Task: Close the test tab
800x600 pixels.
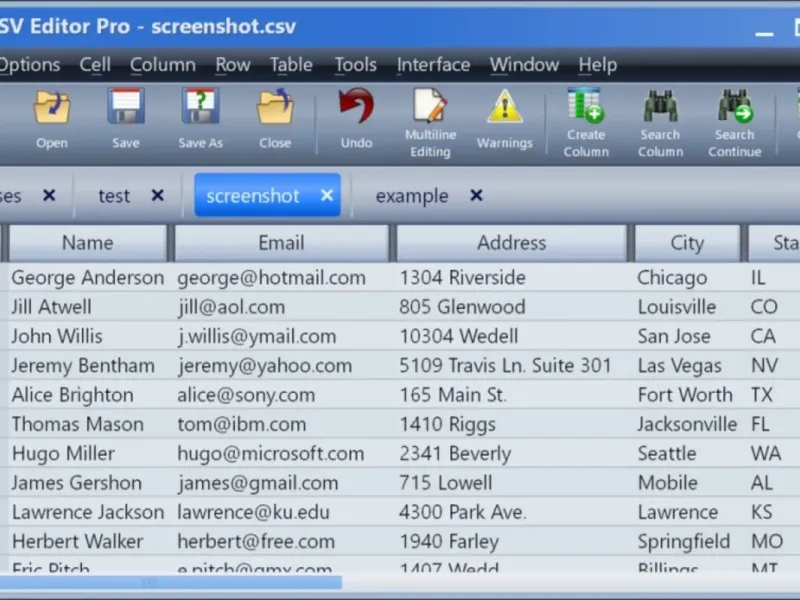Action: (x=158, y=195)
